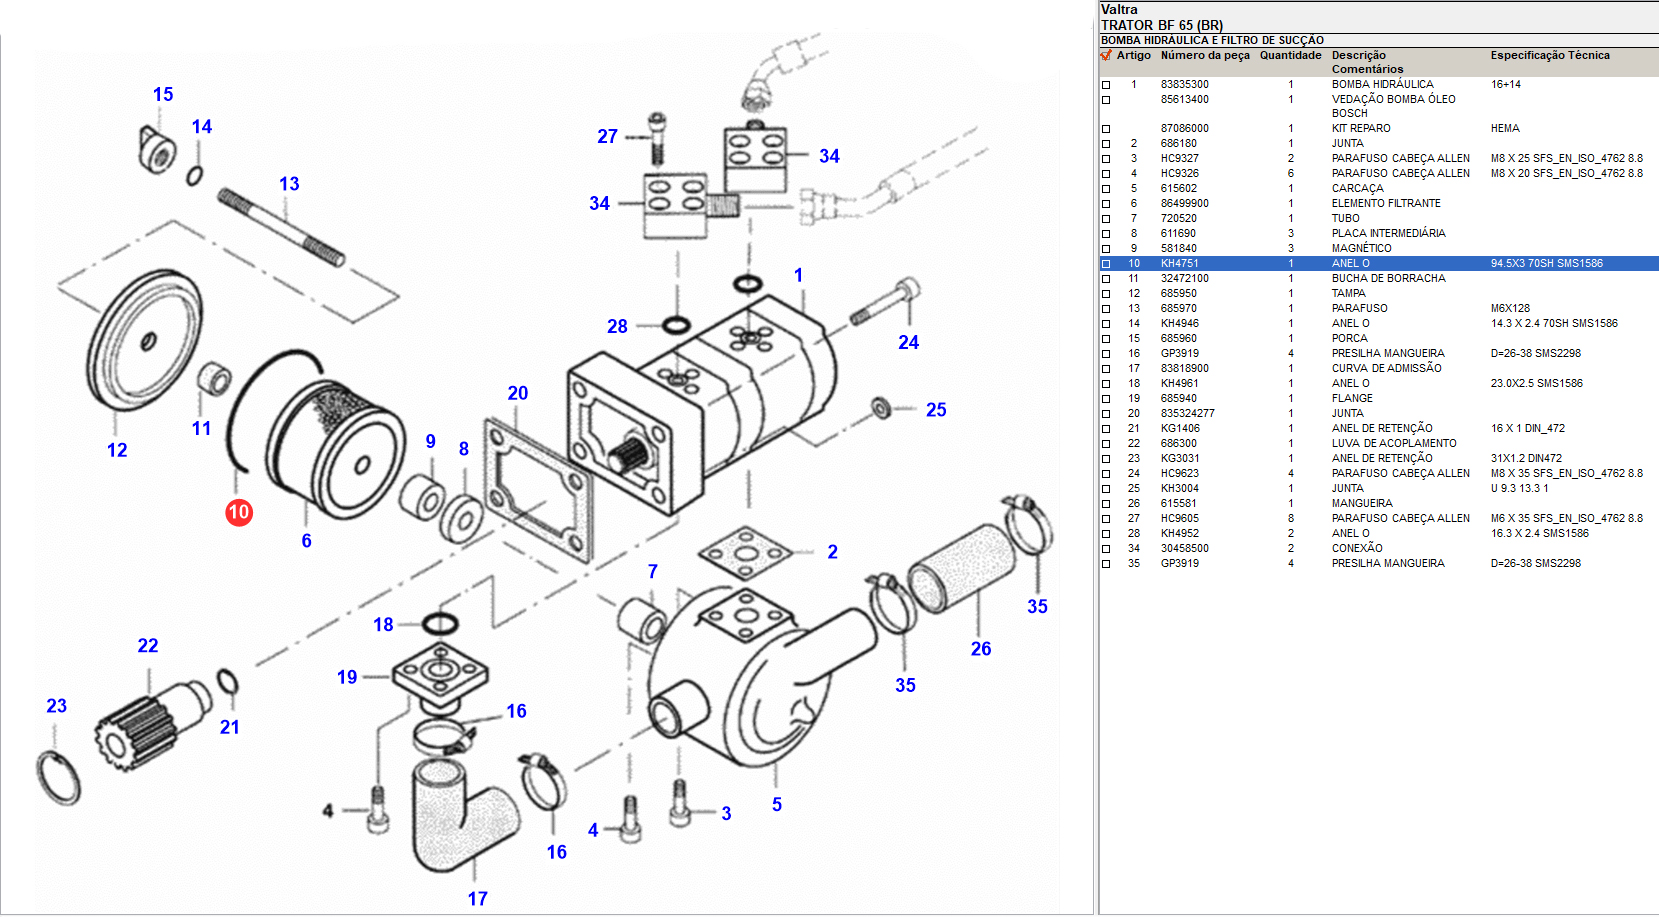Sort by the Número da peça column
1659x917 pixels.
point(1204,56)
